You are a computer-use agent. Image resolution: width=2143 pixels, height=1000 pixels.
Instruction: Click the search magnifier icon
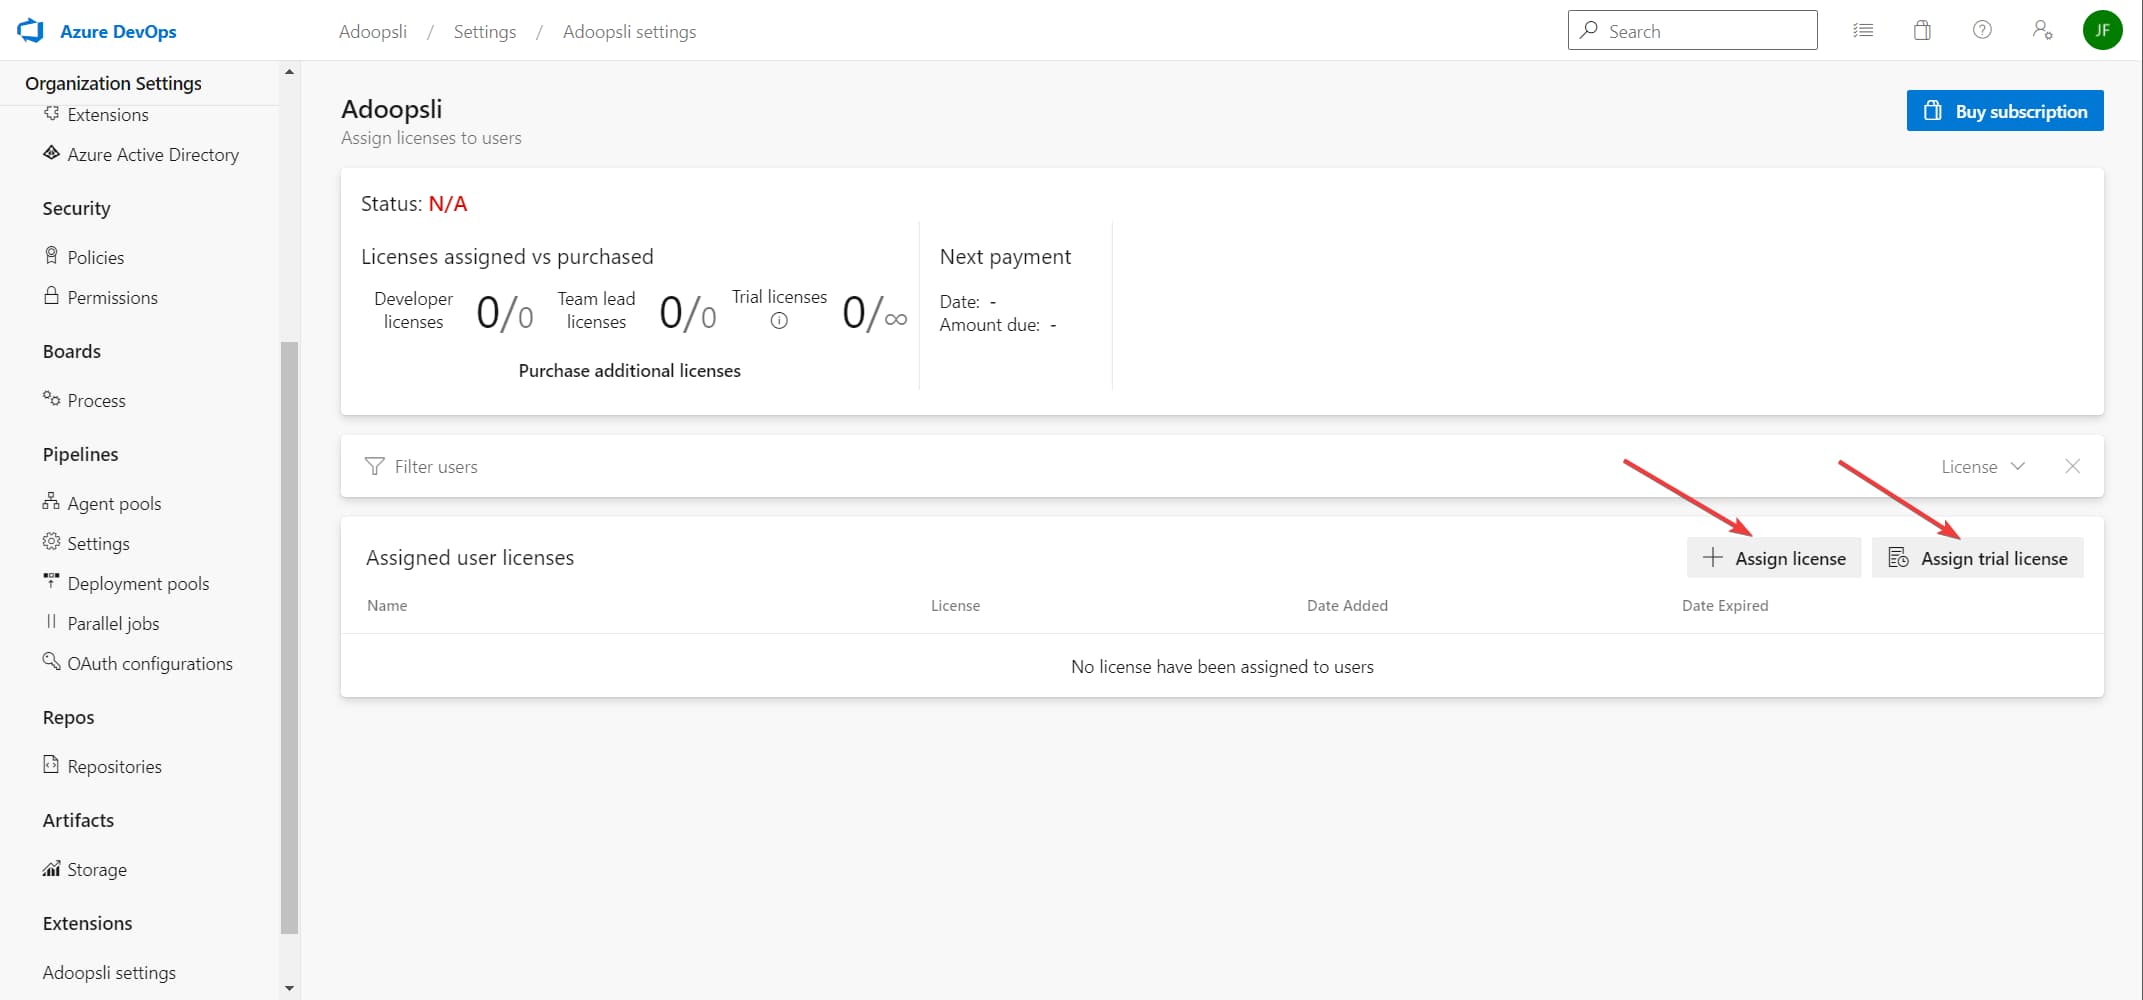tap(1588, 30)
